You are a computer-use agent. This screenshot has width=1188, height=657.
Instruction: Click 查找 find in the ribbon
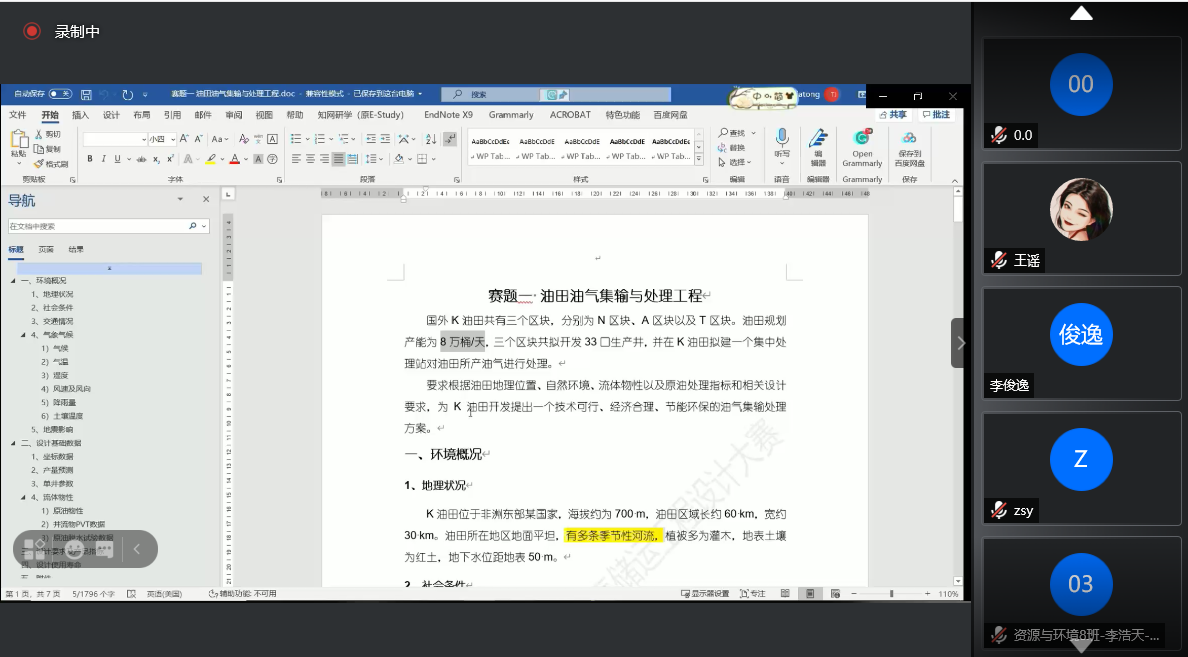click(x=733, y=133)
